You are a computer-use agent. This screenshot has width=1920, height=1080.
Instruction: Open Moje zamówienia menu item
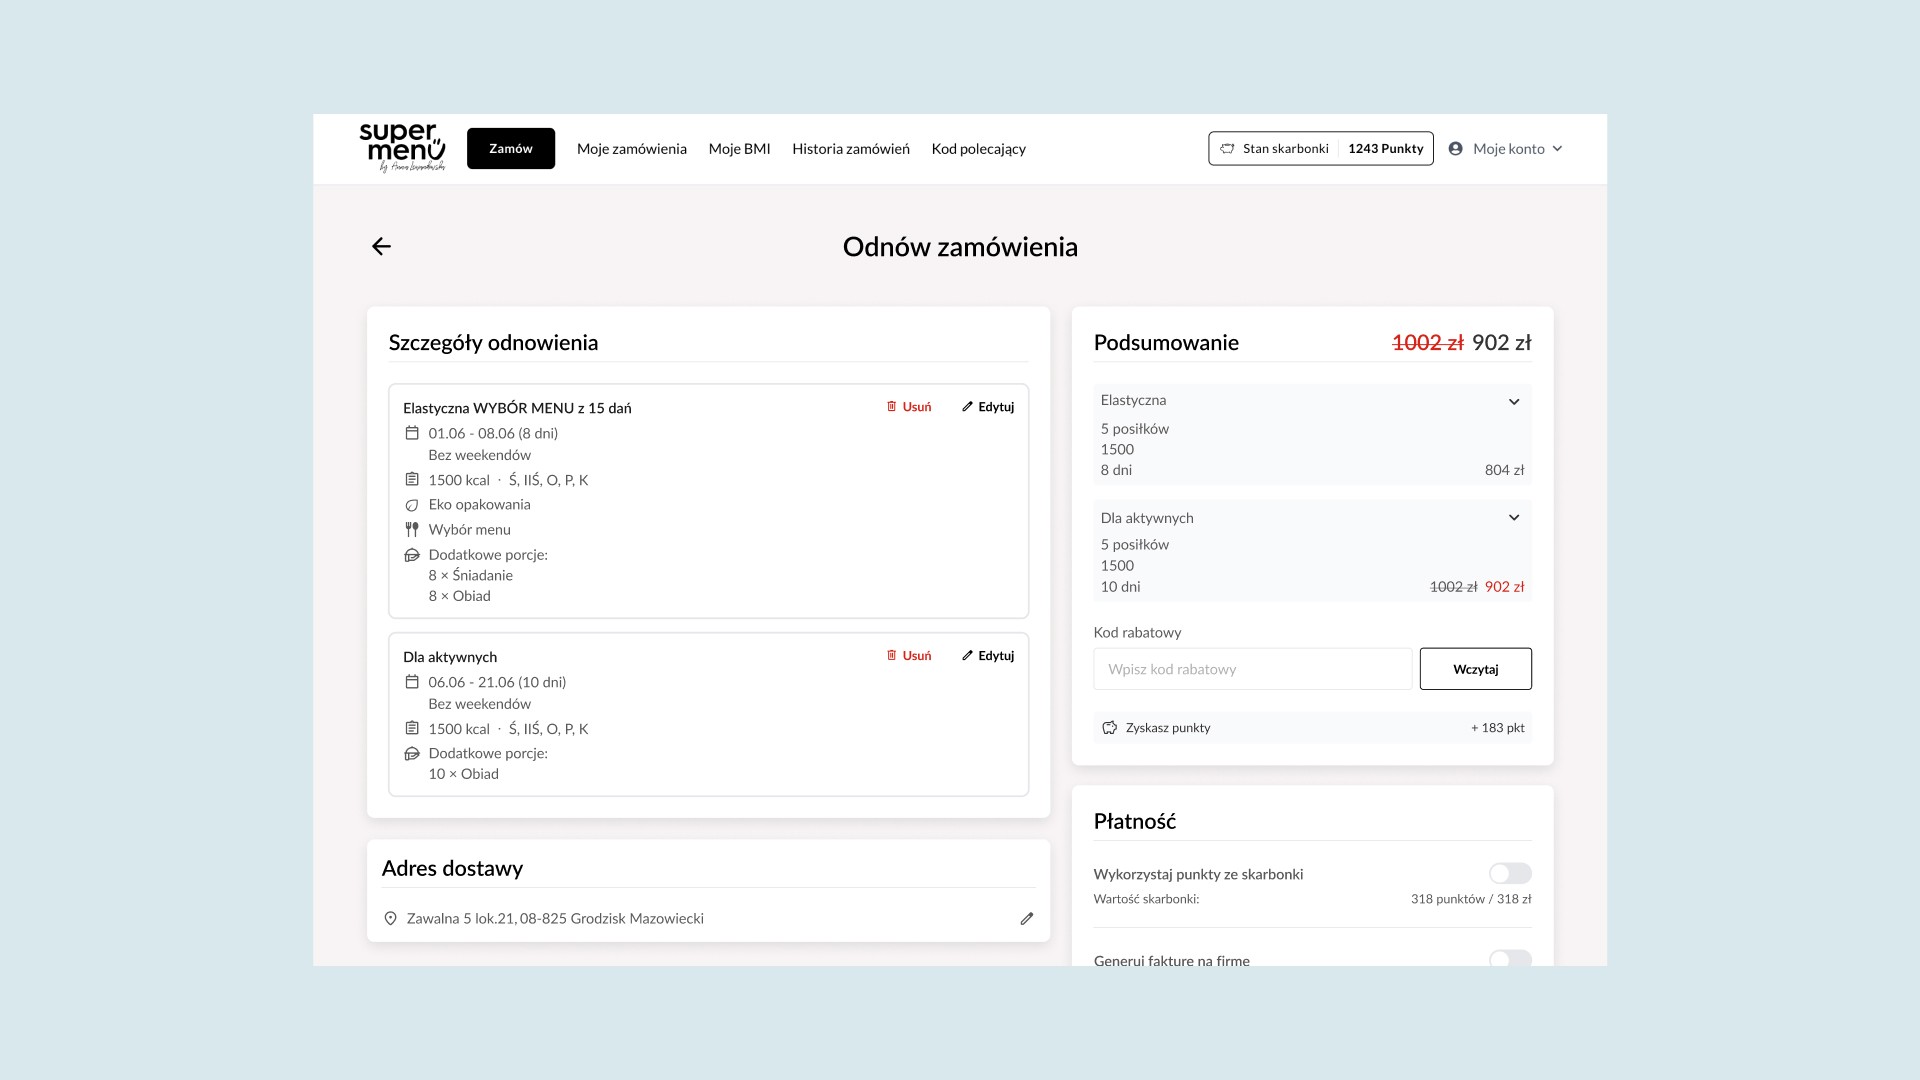[x=631, y=149]
